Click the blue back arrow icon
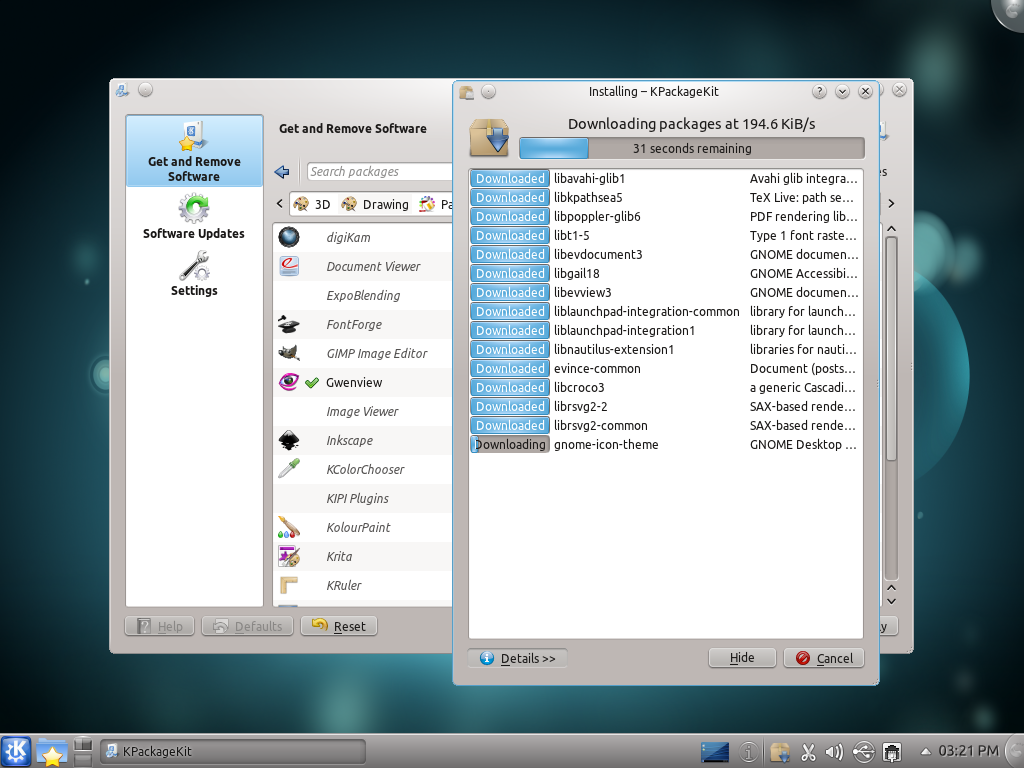Viewport: 1024px width, 768px height. pos(282,172)
